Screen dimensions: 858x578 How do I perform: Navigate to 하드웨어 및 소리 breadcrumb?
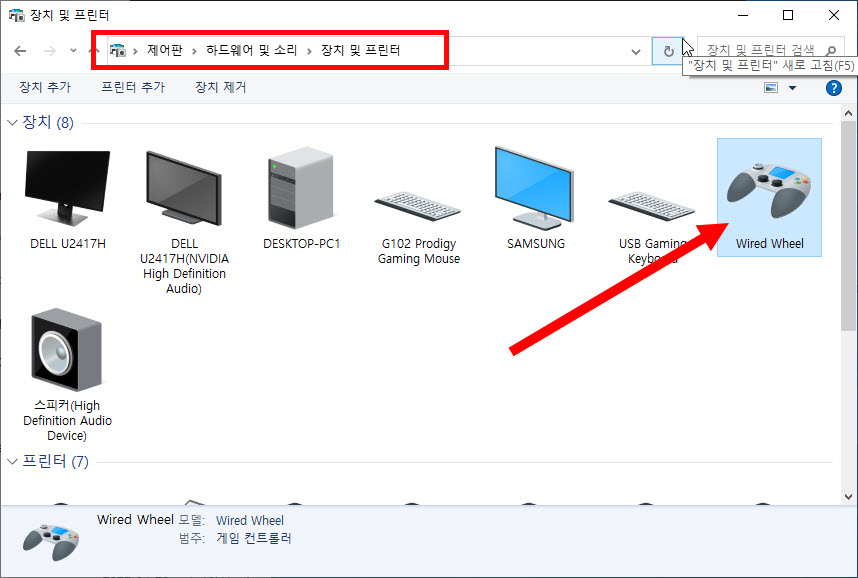pyautogui.click(x=252, y=50)
